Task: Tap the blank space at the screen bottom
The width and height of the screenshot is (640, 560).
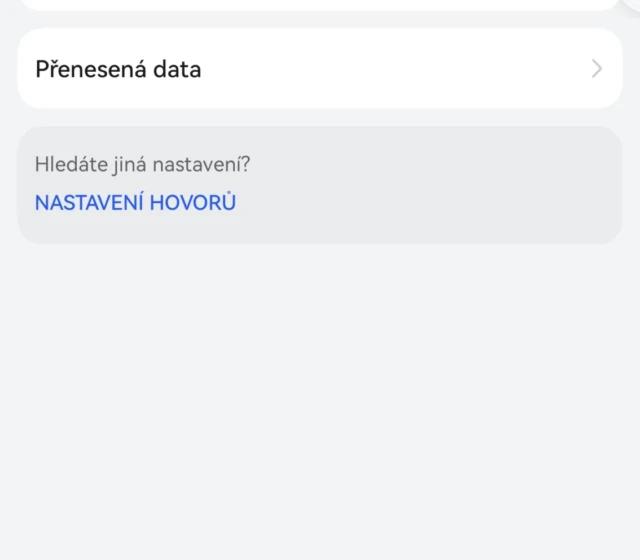Action: coord(320,520)
